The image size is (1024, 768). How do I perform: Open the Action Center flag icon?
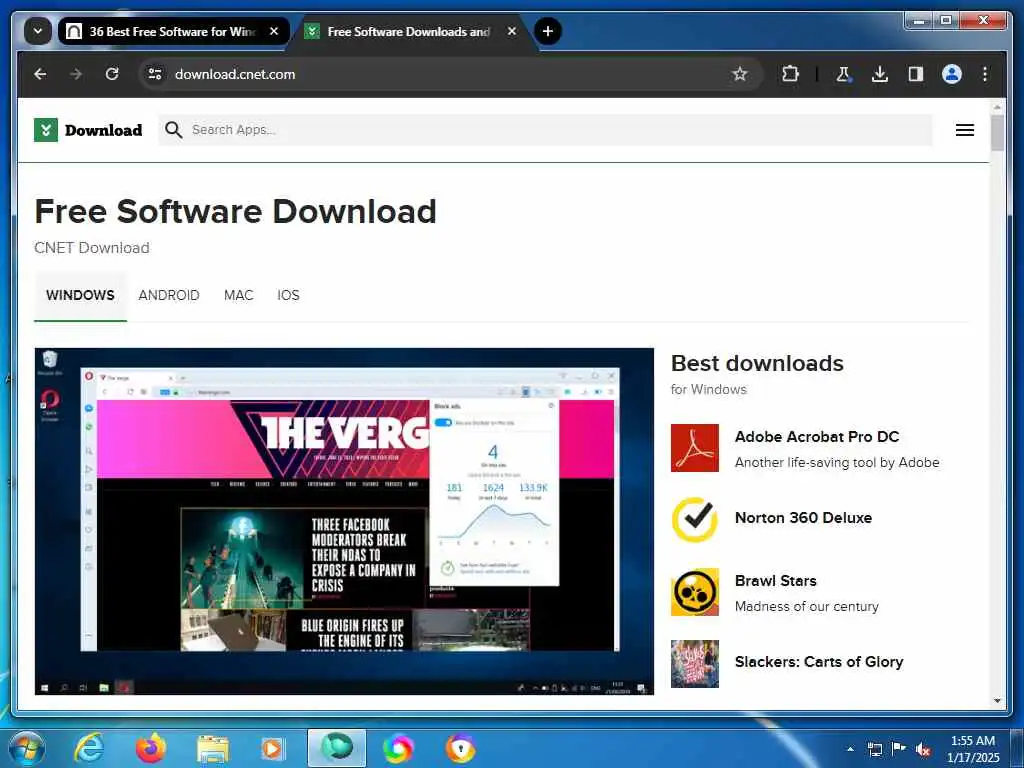pos(899,749)
